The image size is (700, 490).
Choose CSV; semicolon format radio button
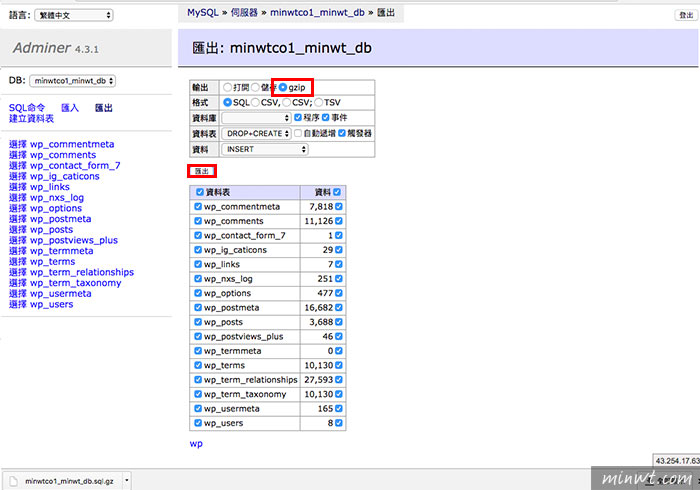click(287, 103)
